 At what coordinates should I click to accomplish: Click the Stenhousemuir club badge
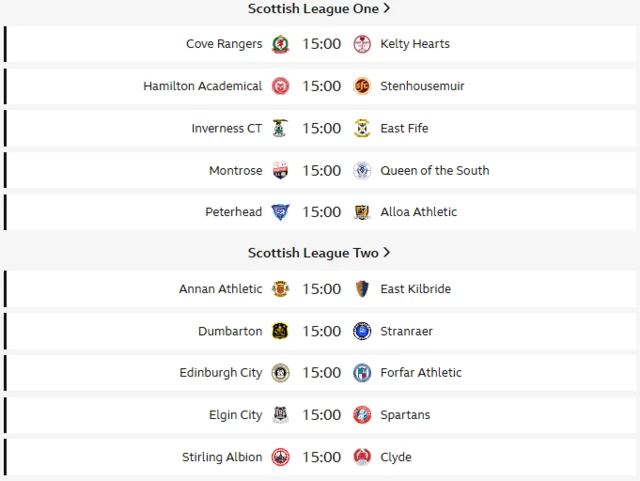[362, 86]
